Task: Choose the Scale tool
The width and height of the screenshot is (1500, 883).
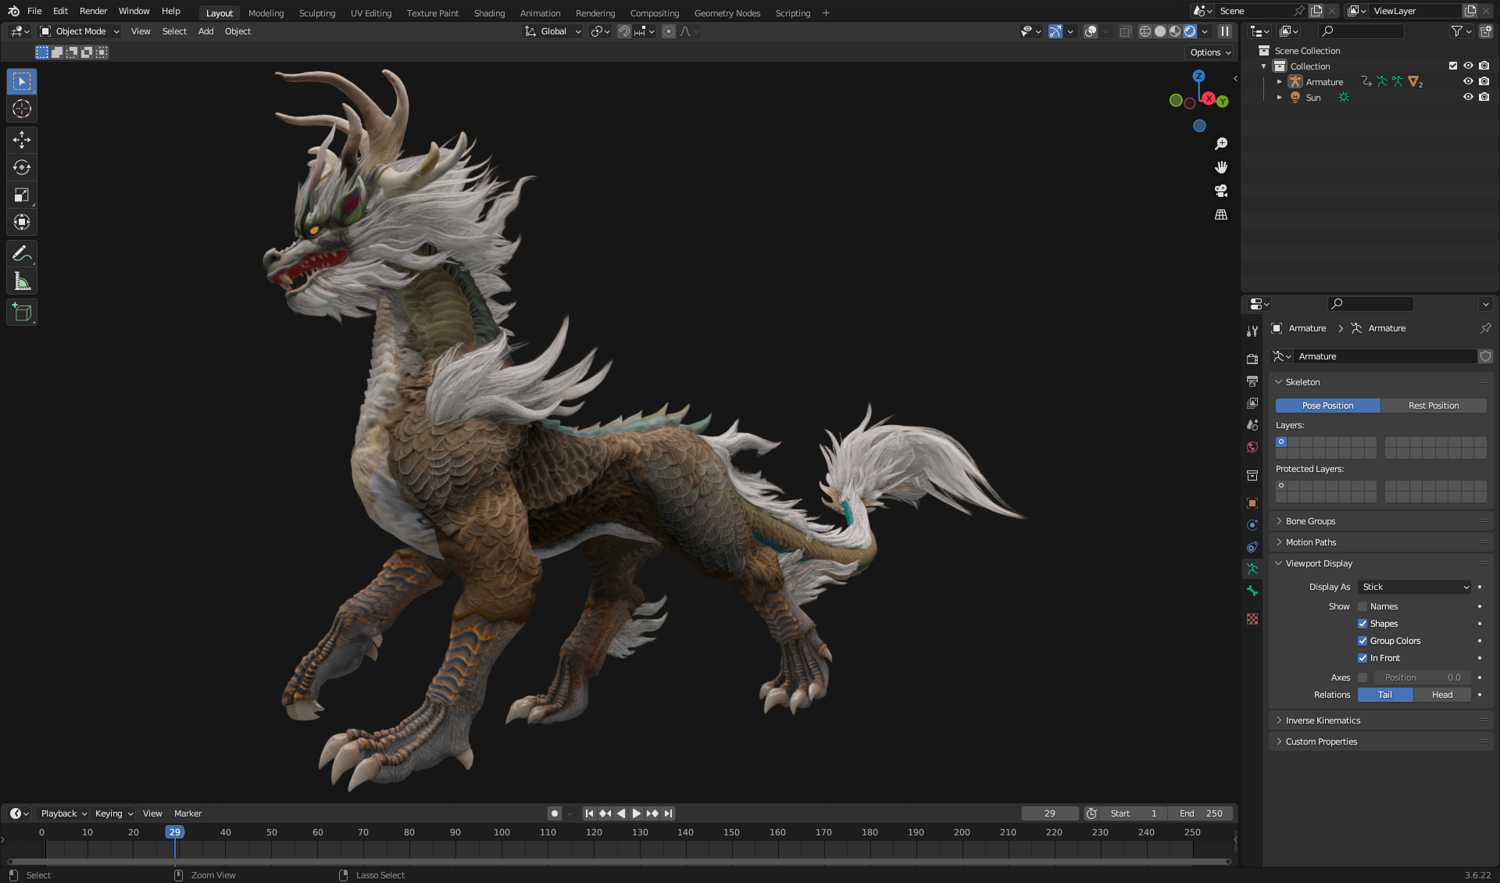Action: pos(21,195)
